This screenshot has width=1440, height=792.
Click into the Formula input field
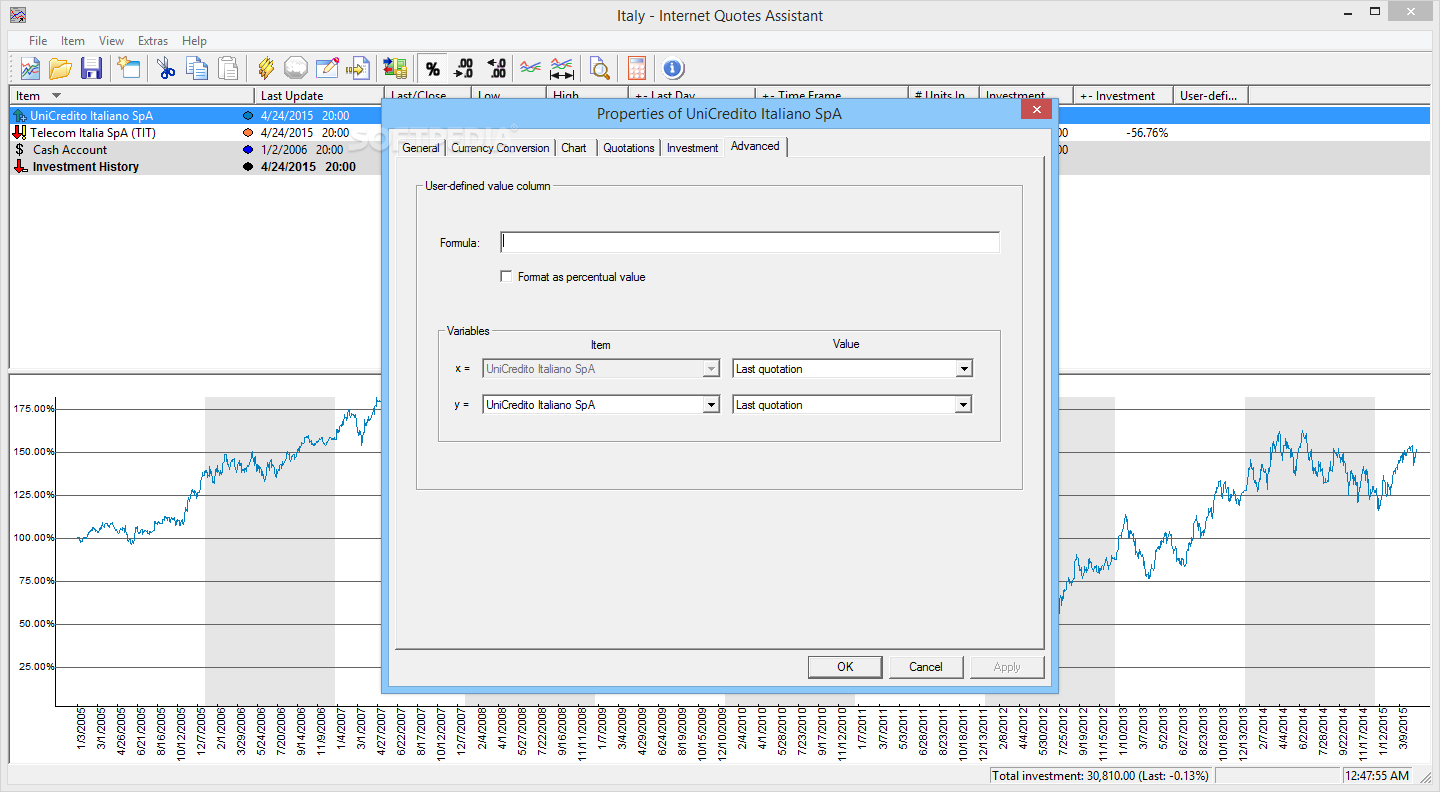[750, 242]
